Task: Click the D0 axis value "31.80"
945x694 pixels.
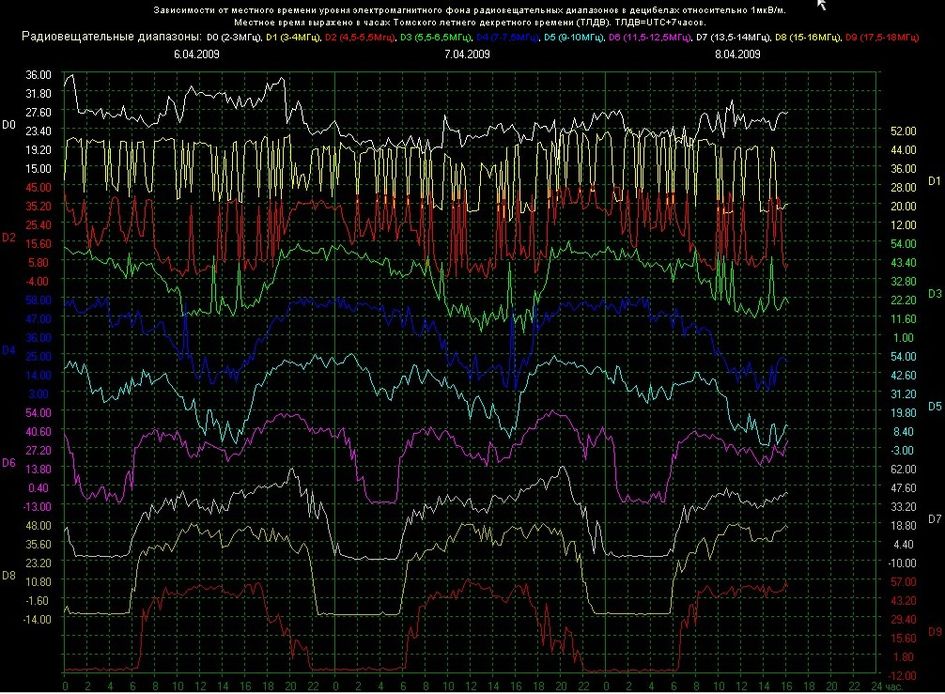Action: [39, 94]
